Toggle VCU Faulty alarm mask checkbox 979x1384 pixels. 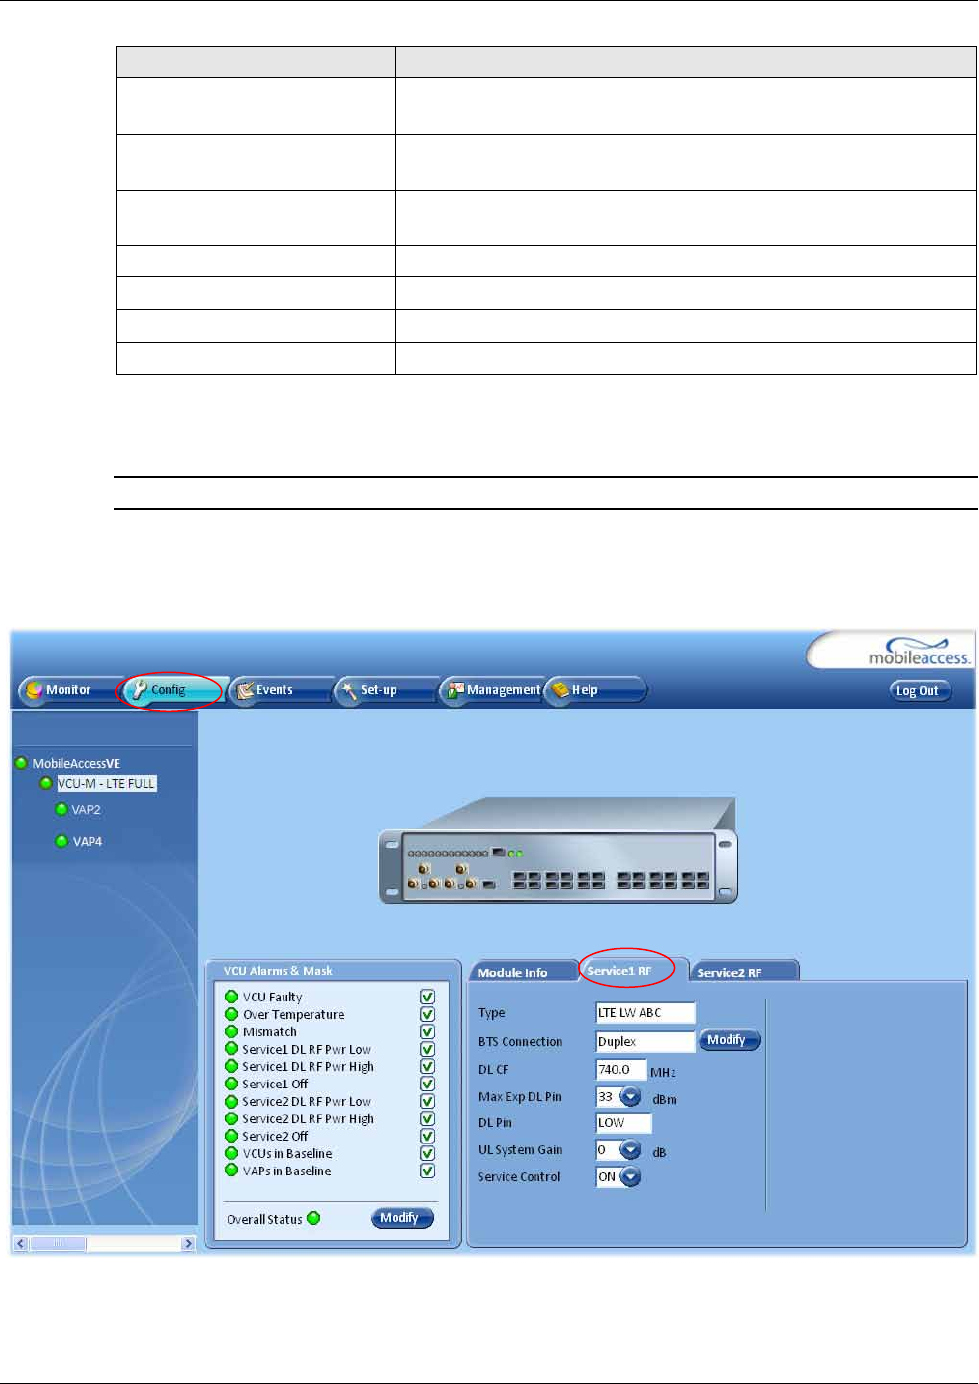[427, 997]
